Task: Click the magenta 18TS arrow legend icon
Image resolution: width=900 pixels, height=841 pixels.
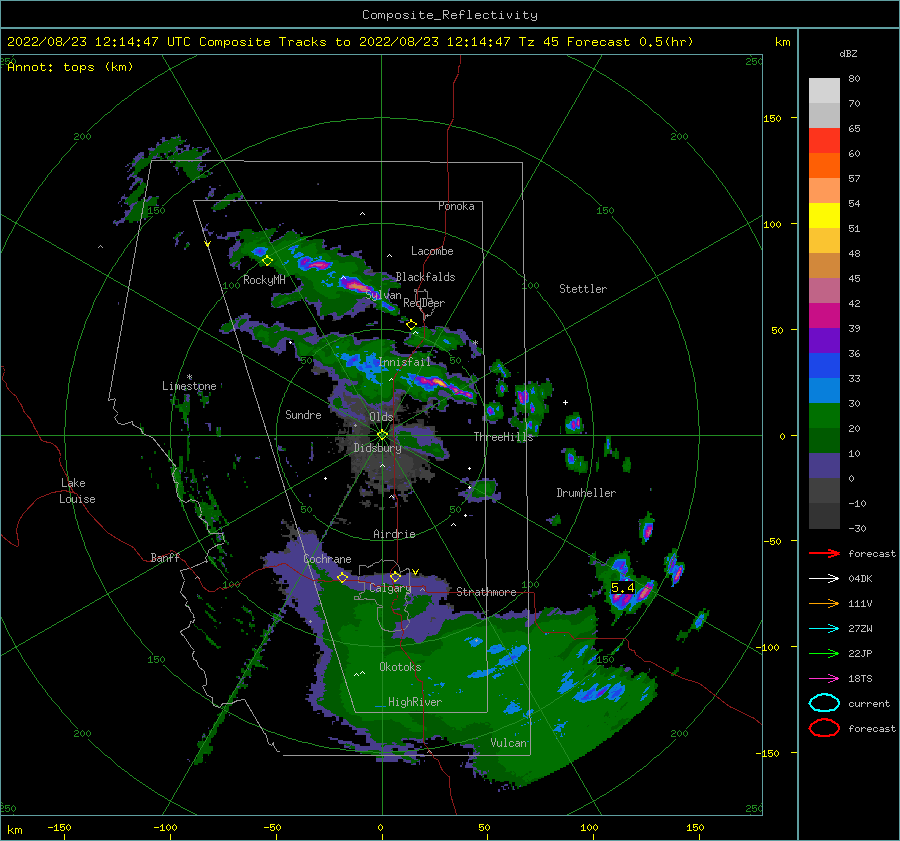Action: pos(824,679)
